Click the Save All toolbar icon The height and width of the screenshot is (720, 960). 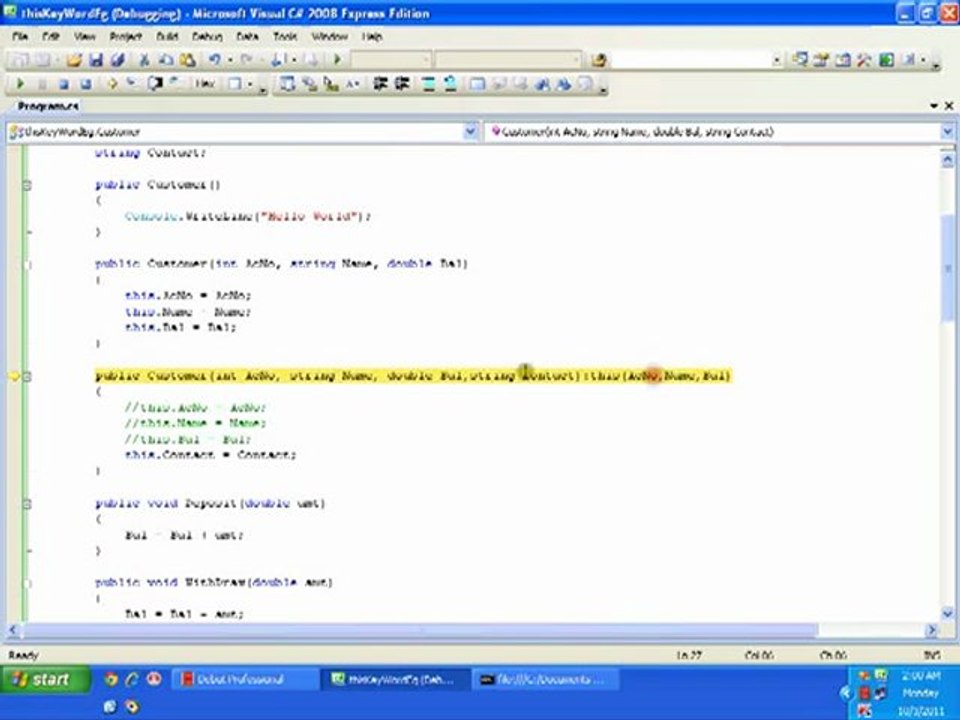pos(118,60)
